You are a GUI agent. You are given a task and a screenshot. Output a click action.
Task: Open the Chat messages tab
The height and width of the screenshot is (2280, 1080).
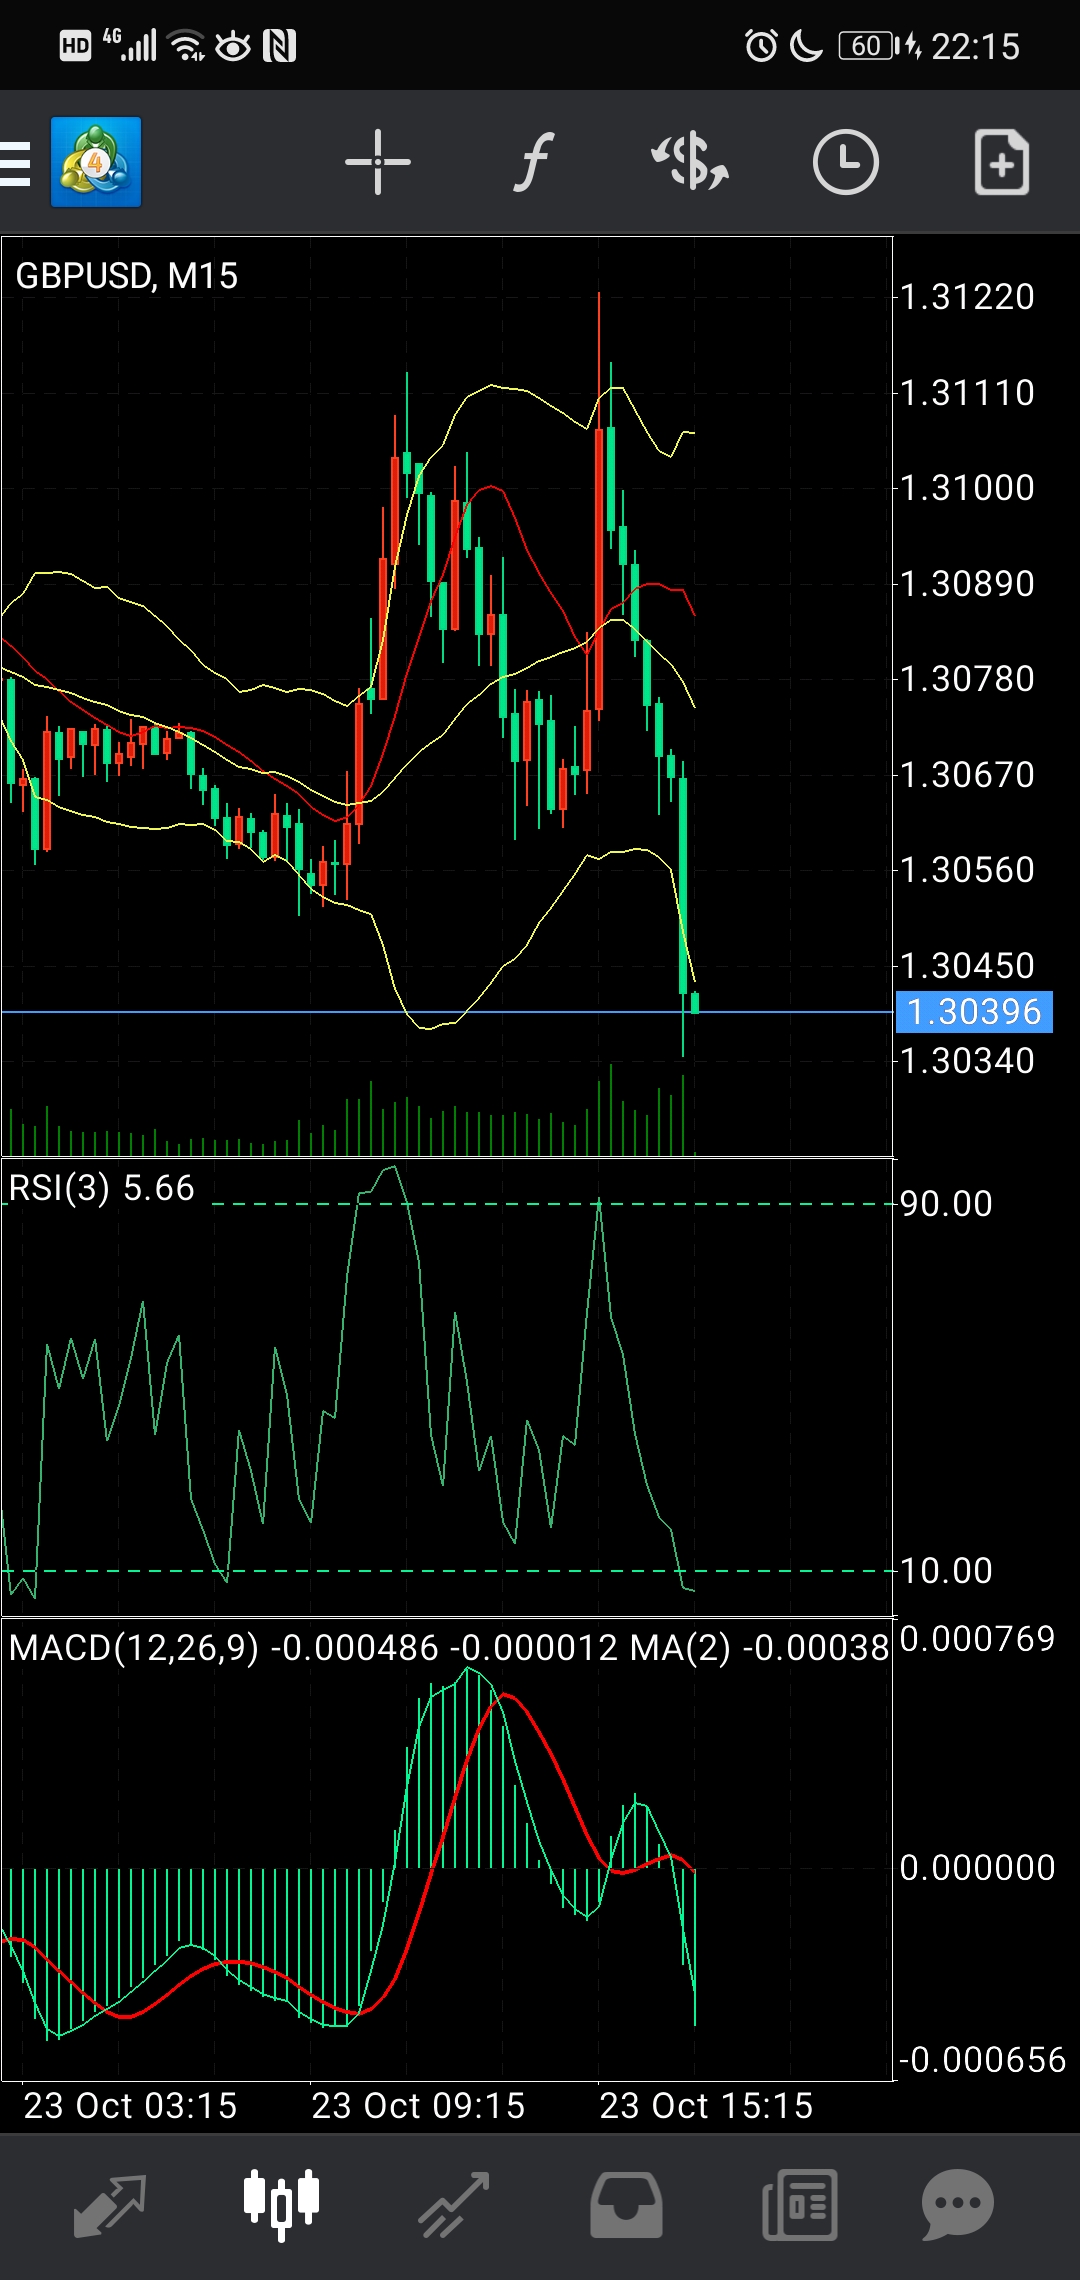tap(958, 2205)
